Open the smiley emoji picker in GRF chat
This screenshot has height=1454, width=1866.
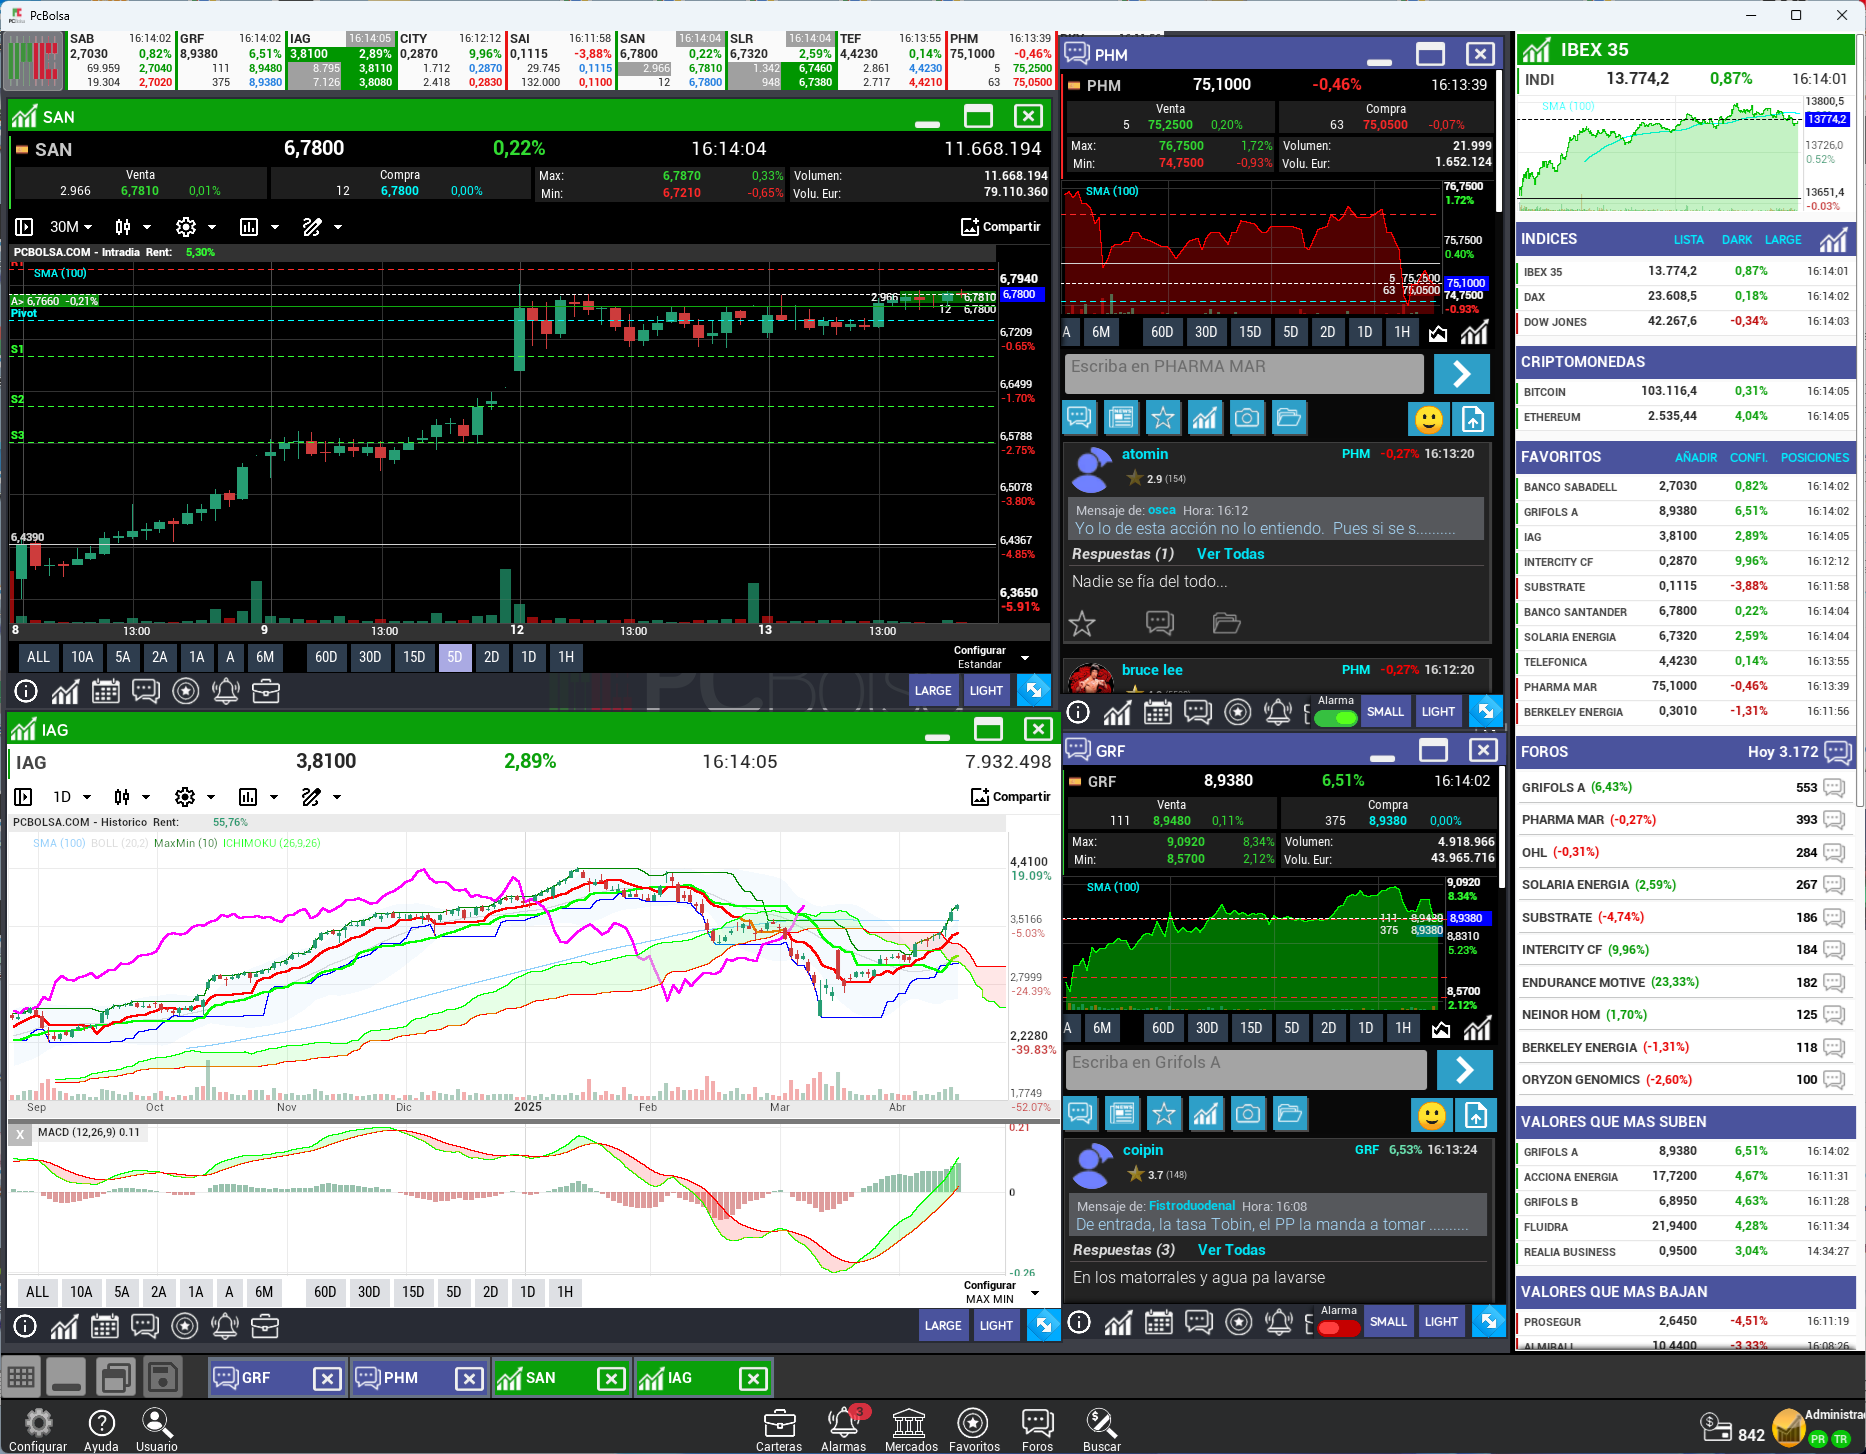(1432, 1114)
